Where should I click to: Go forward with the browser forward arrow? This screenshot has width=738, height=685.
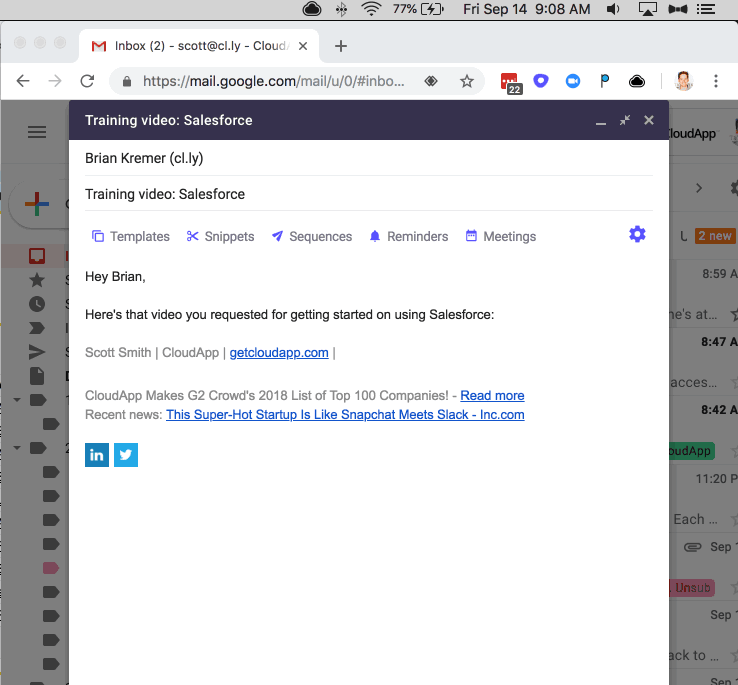pyautogui.click(x=55, y=81)
